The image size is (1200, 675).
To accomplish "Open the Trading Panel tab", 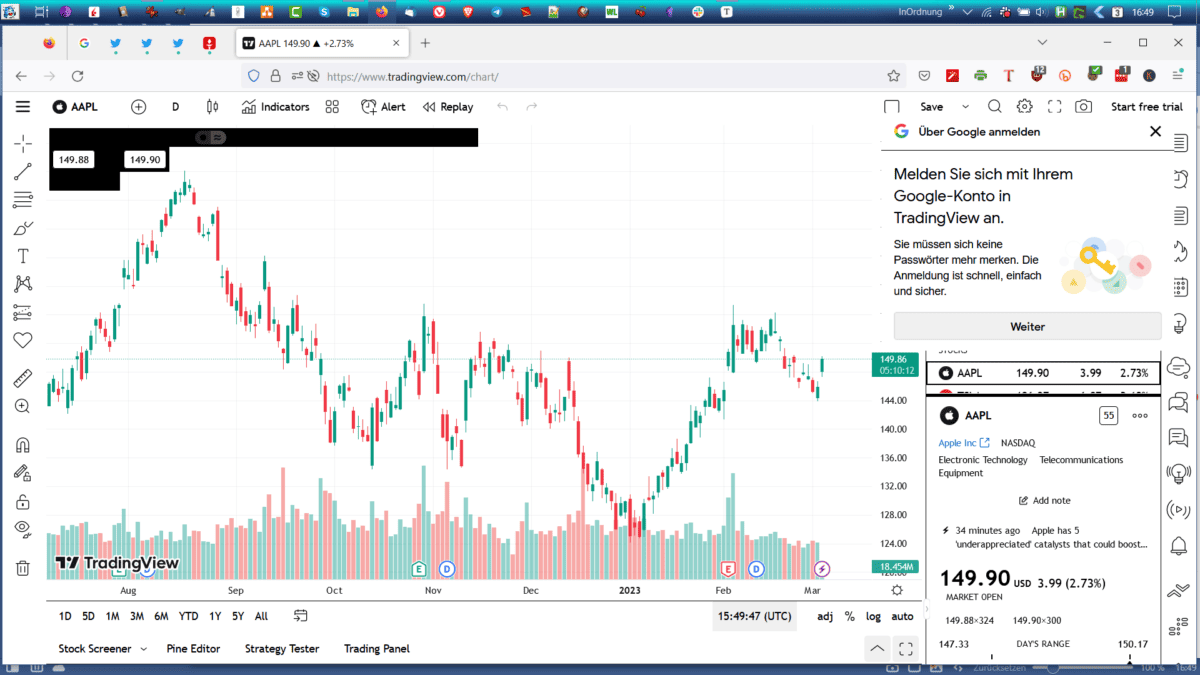I will coord(376,648).
